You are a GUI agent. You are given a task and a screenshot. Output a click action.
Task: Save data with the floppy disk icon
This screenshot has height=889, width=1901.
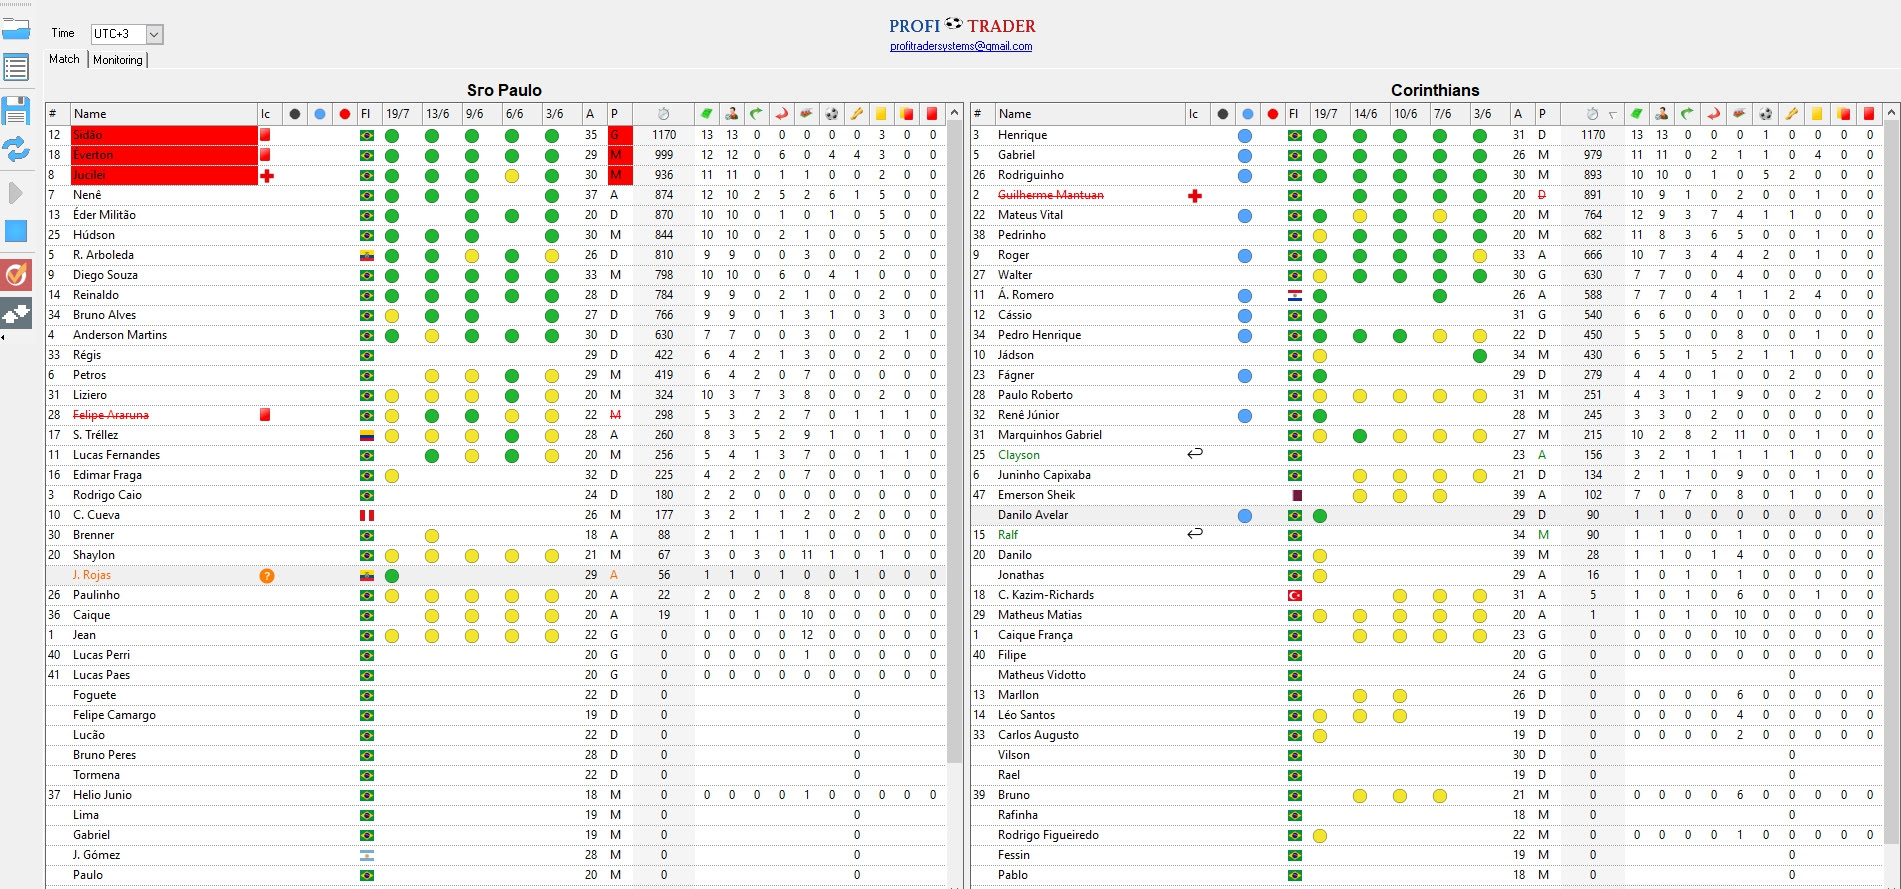click(16, 110)
